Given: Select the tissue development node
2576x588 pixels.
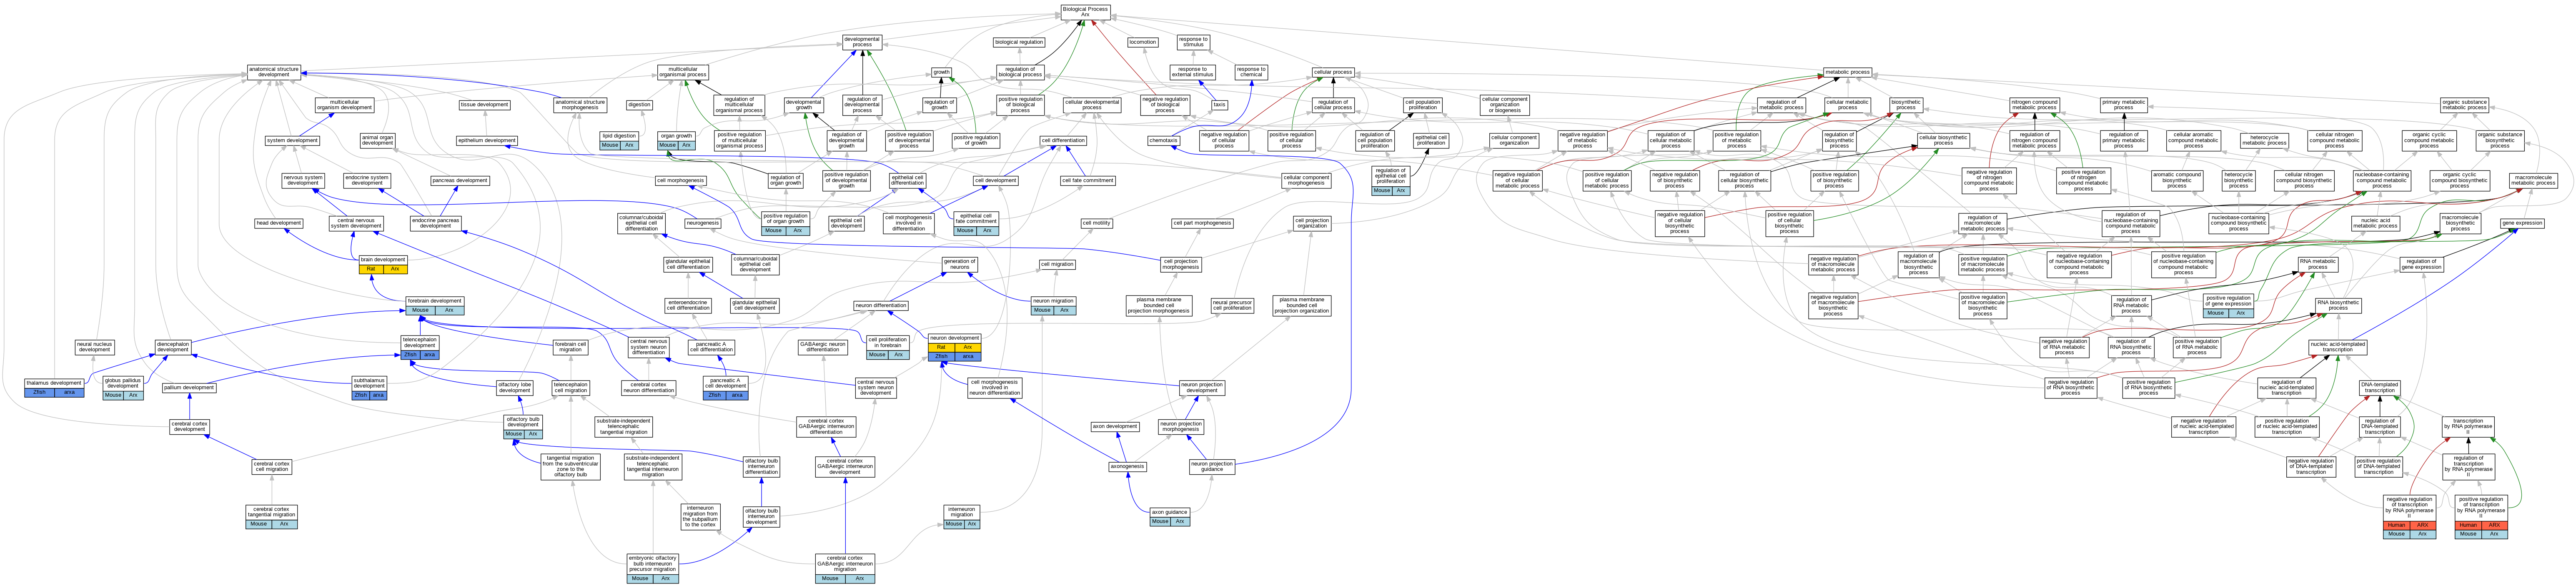Looking at the screenshot, I should [x=485, y=104].
